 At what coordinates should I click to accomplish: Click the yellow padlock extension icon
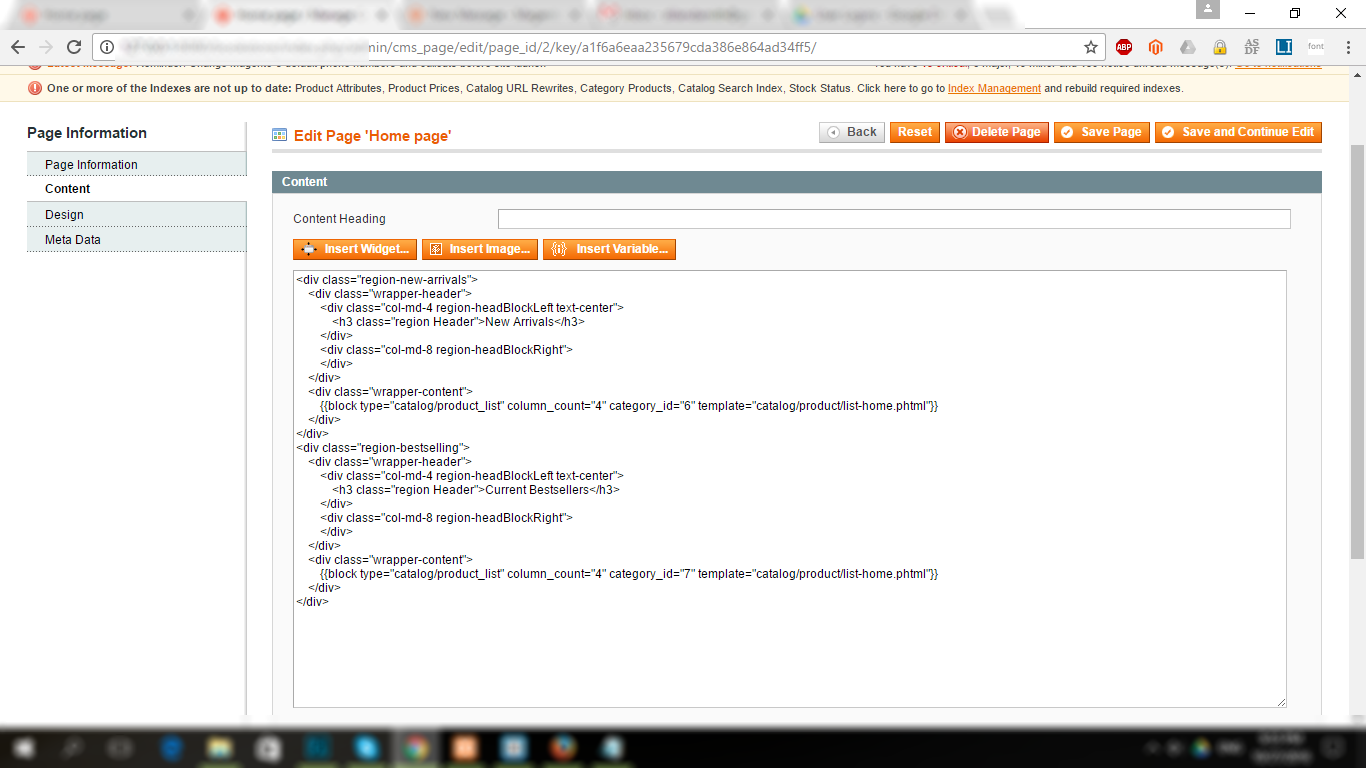point(1220,47)
